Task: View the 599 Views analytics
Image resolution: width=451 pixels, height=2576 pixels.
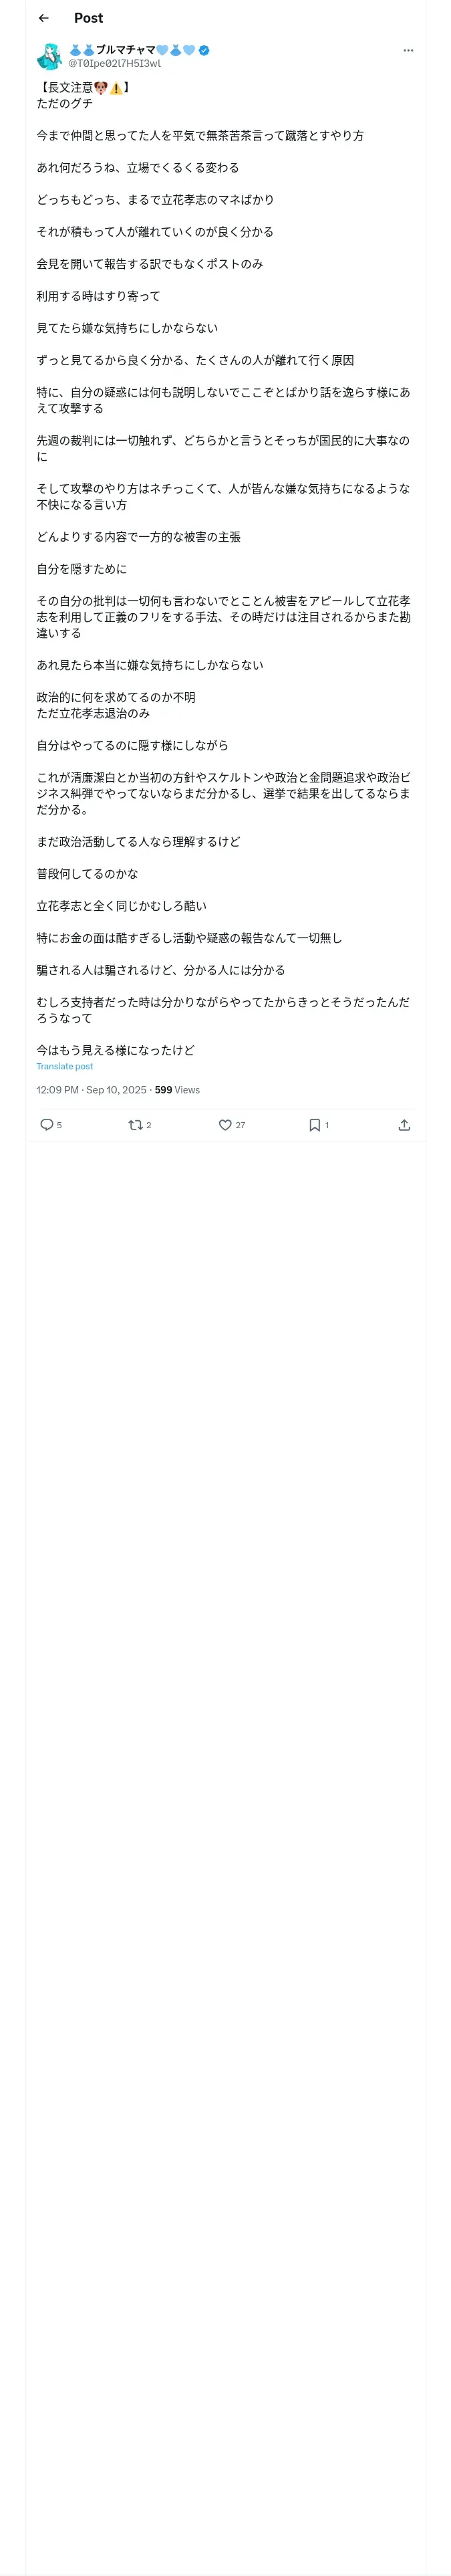Action: (x=177, y=1090)
